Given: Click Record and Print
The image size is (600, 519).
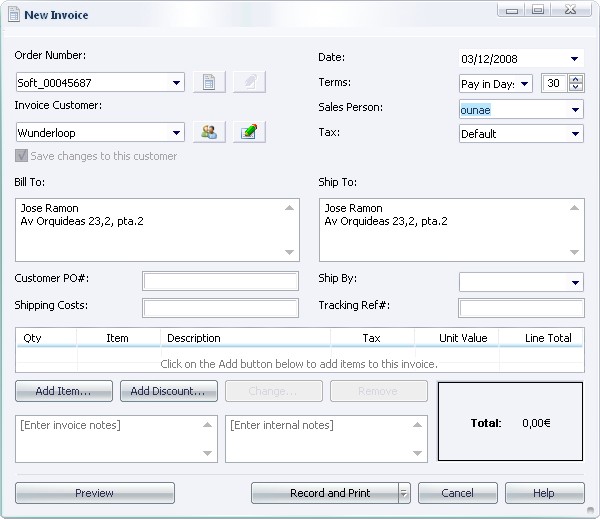Looking at the screenshot, I should pos(325,493).
